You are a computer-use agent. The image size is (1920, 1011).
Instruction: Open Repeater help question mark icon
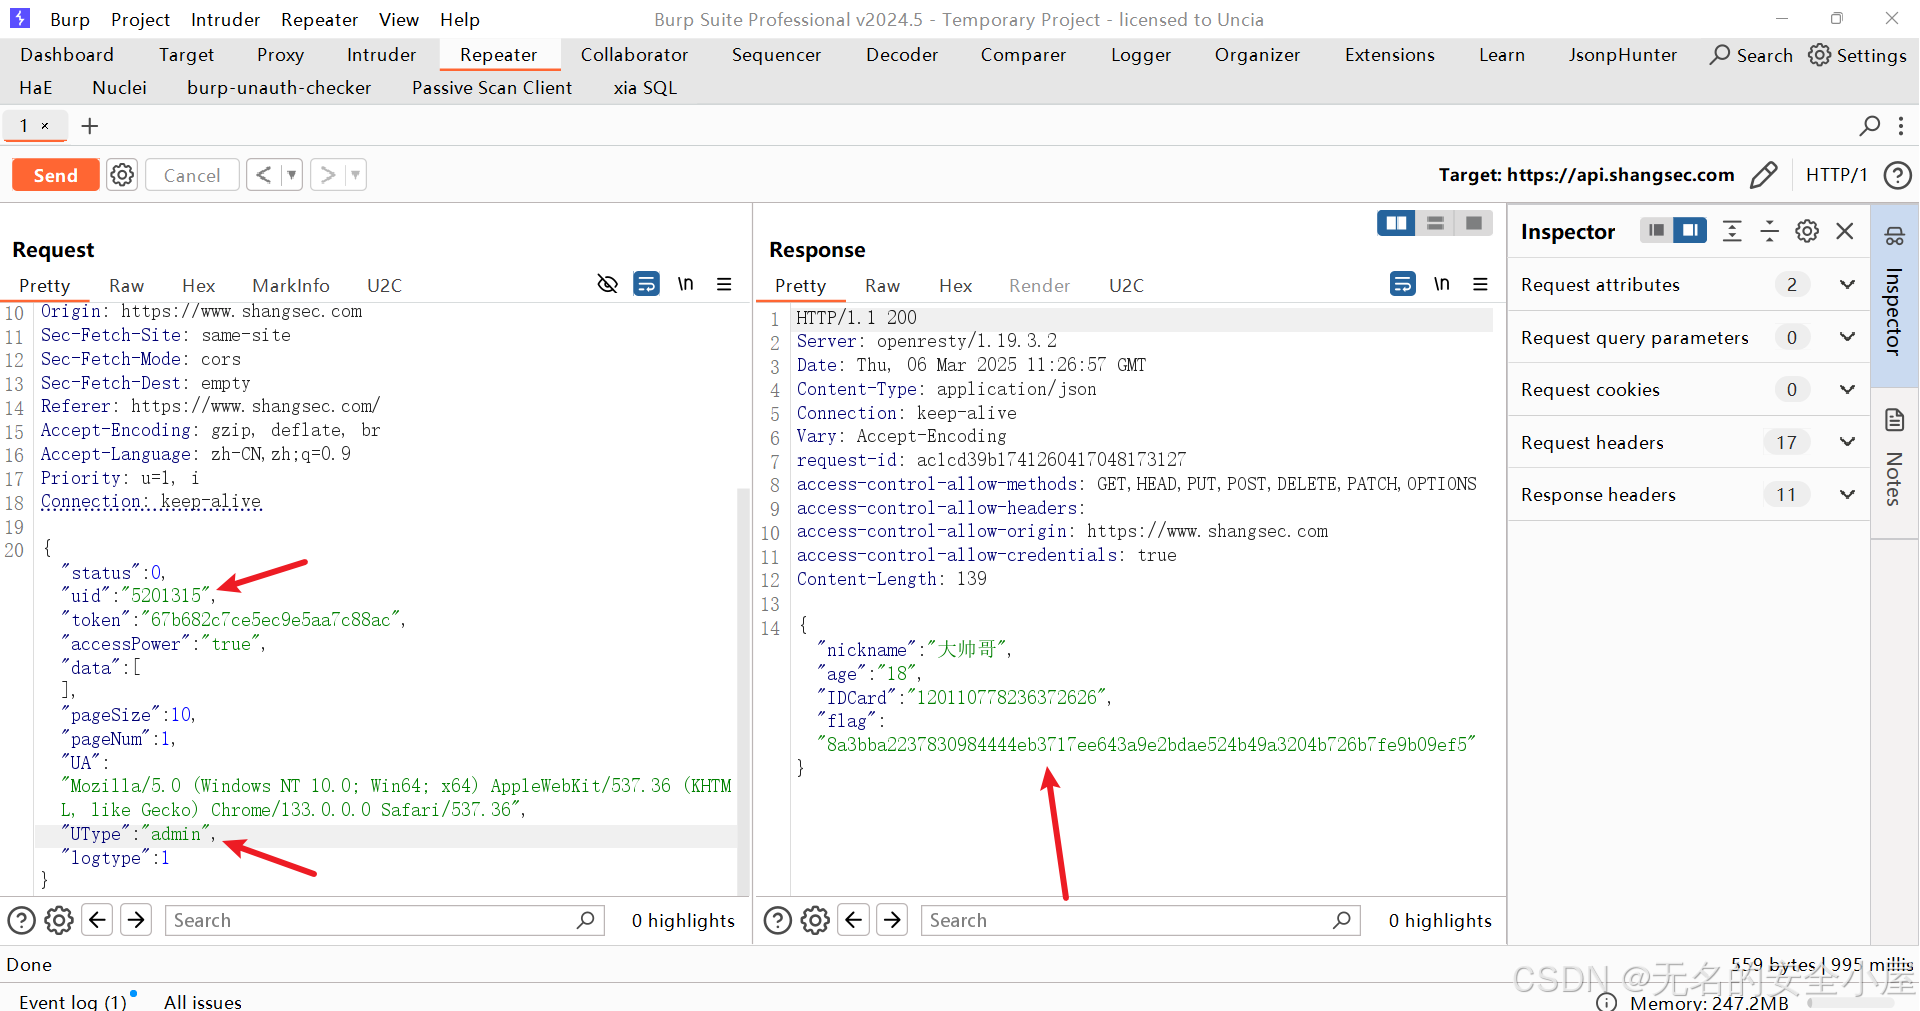tap(1897, 175)
